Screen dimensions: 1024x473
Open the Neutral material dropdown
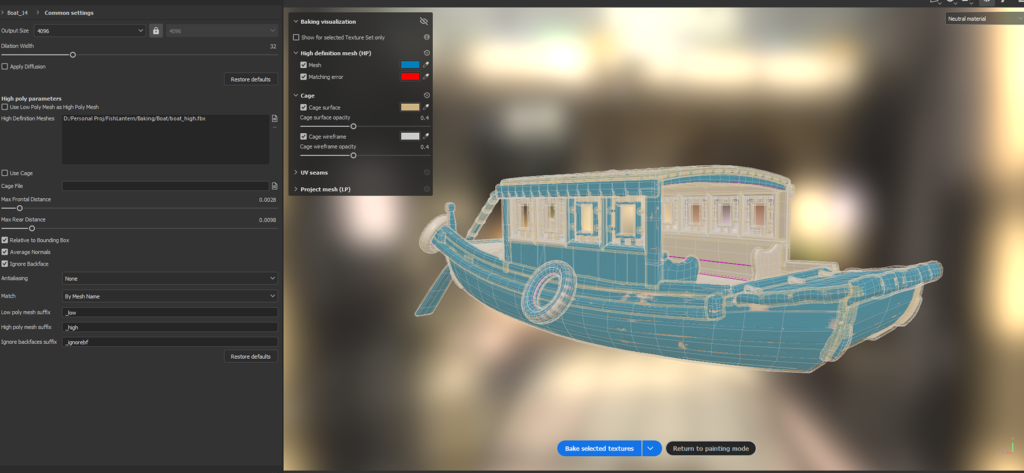[x=984, y=19]
